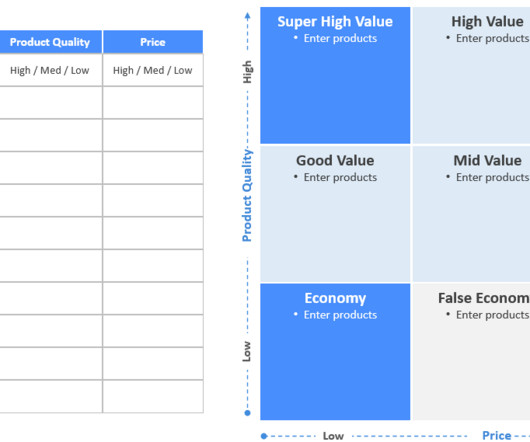The height and width of the screenshot is (442, 530).
Task: Click the Price column header
Action: pyautogui.click(x=153, y=42)
